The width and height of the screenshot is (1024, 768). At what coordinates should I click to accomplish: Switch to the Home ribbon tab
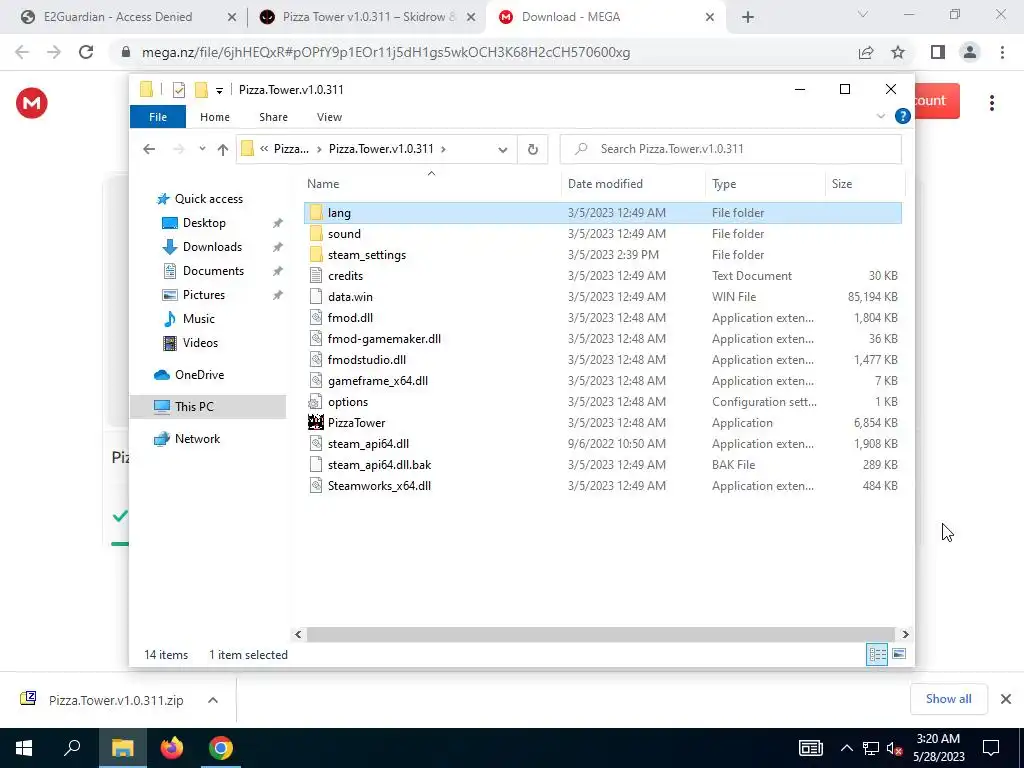[215, 117]
